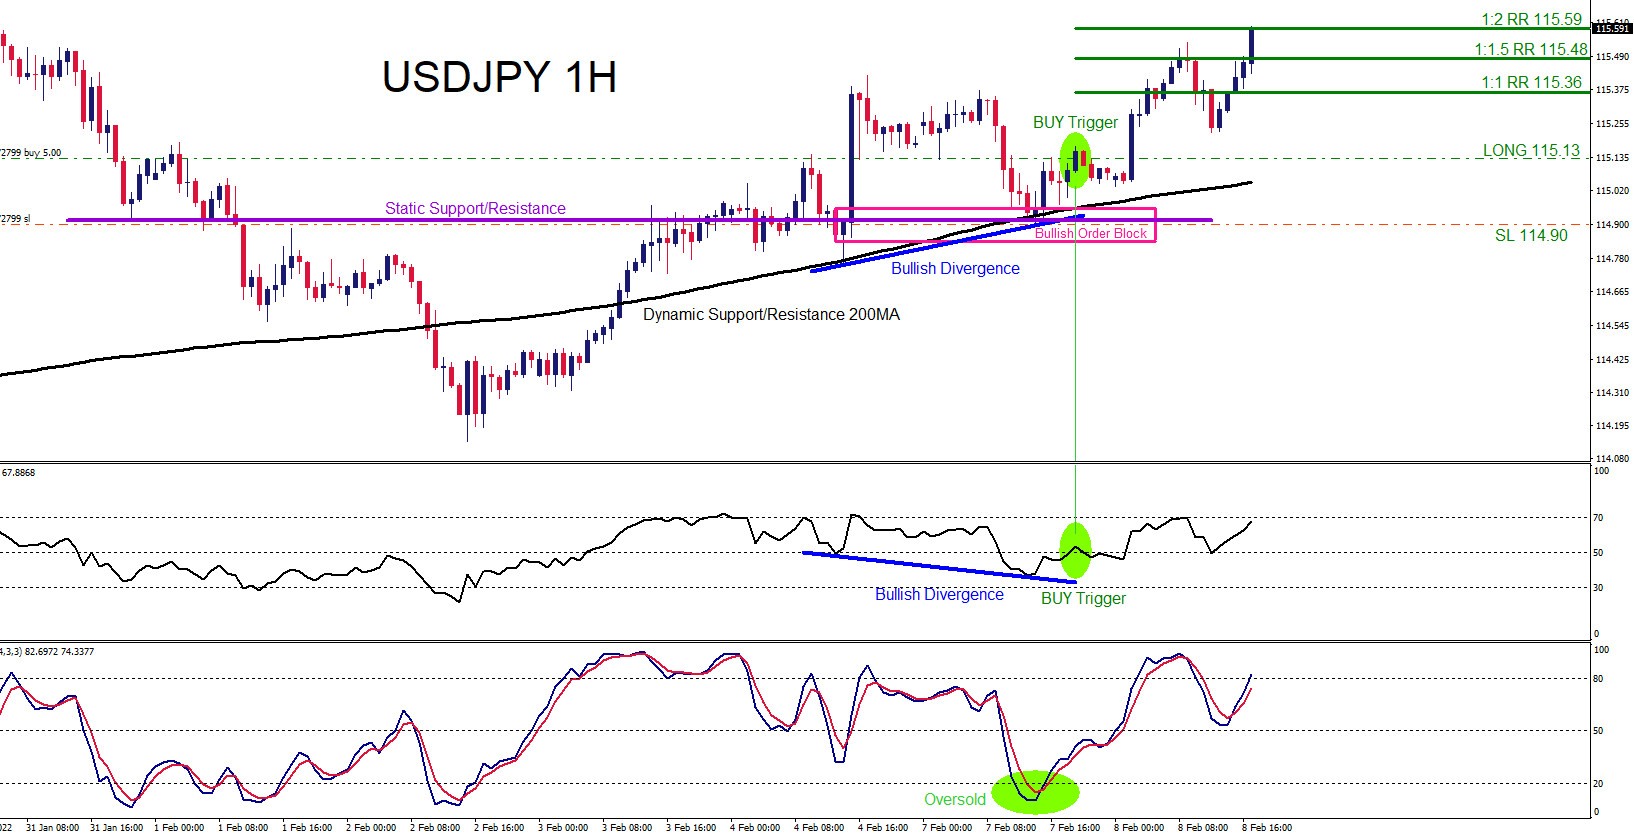This screenshot has height=838, width=1634.
Task: Select BUY Trigger label above price candles
Action: coord(1075,122)
